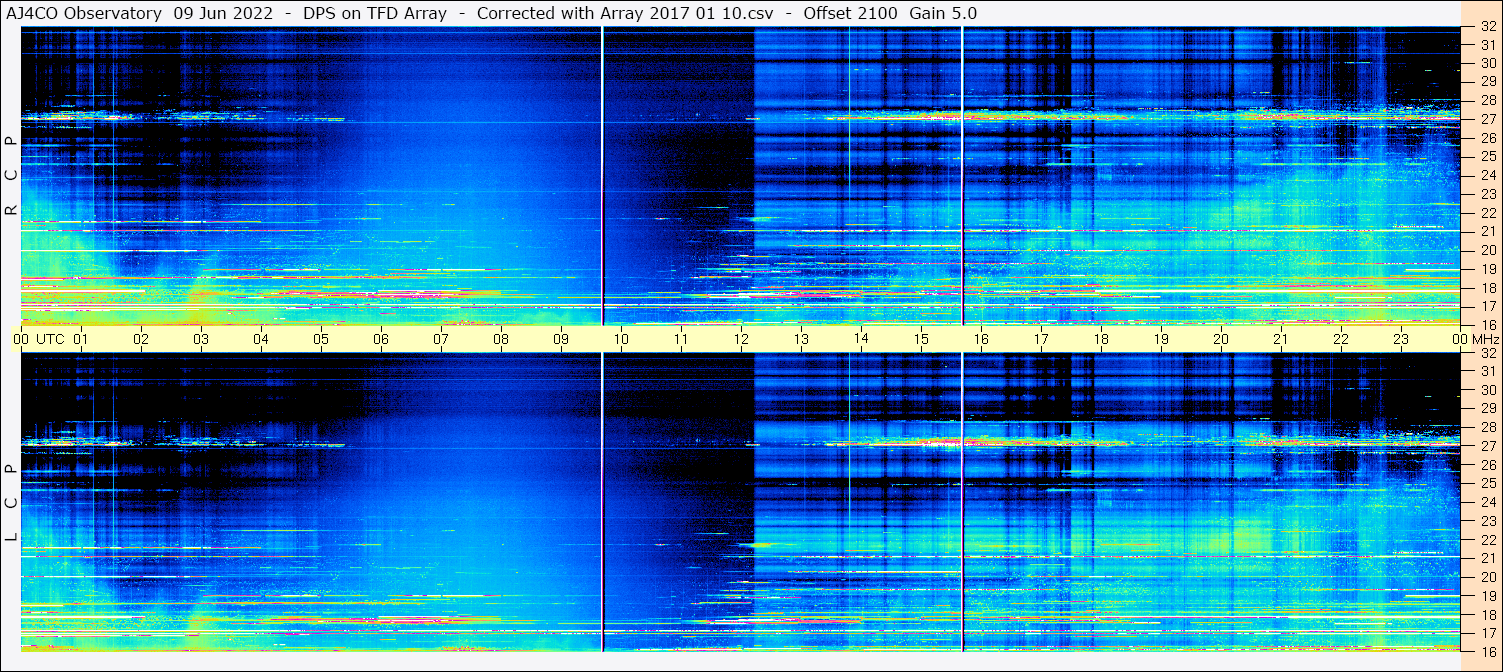Screen dimensions: 1503x672
Task: Click the 32 MHz label of LCP panel
Action: click(x=1487, y=353)
